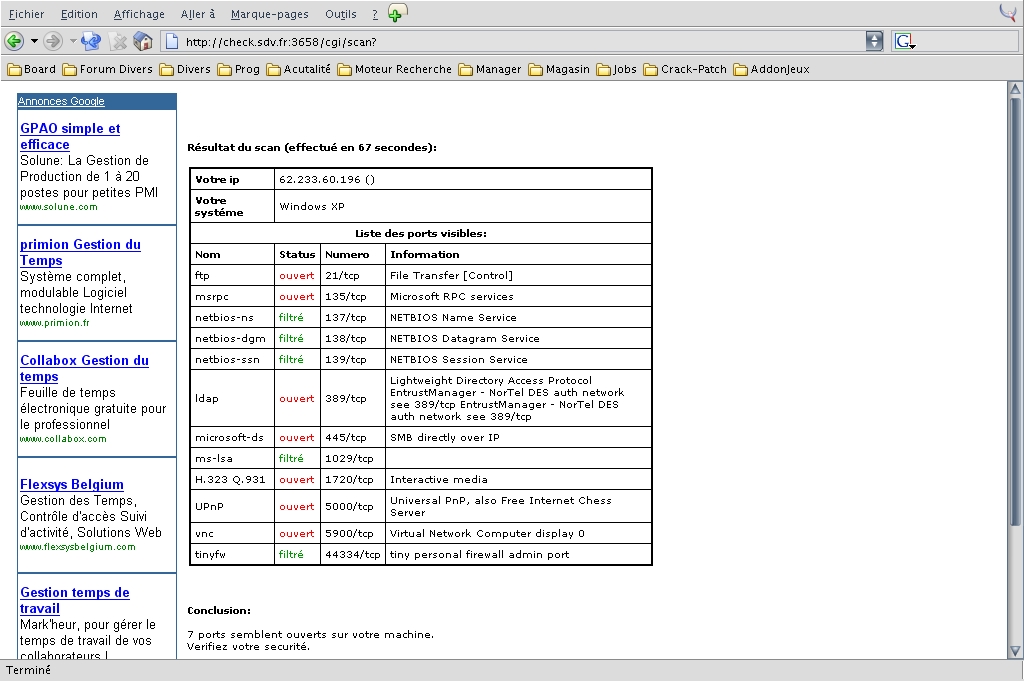1024x681 pixels.
Task: Click the 'NETBIOS Datagram Service' information cell
Action: coord(518,338)
